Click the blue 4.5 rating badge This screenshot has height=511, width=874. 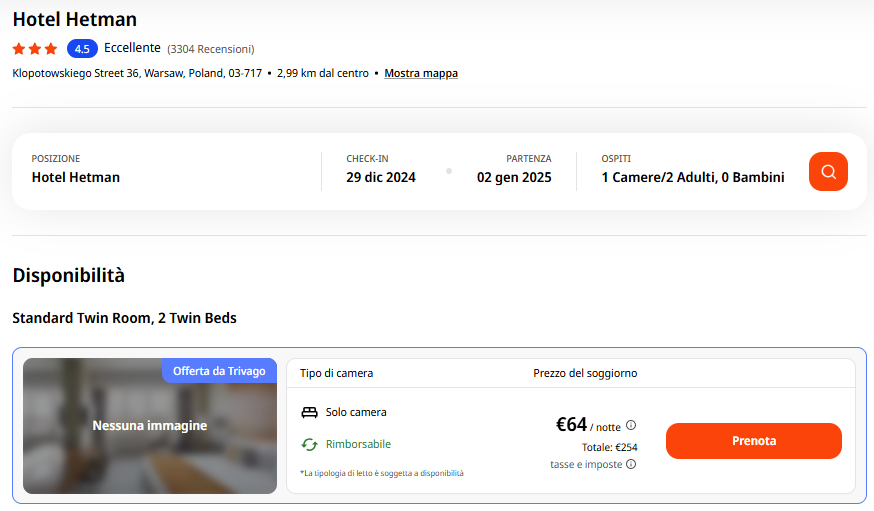(x=82, y=48)
